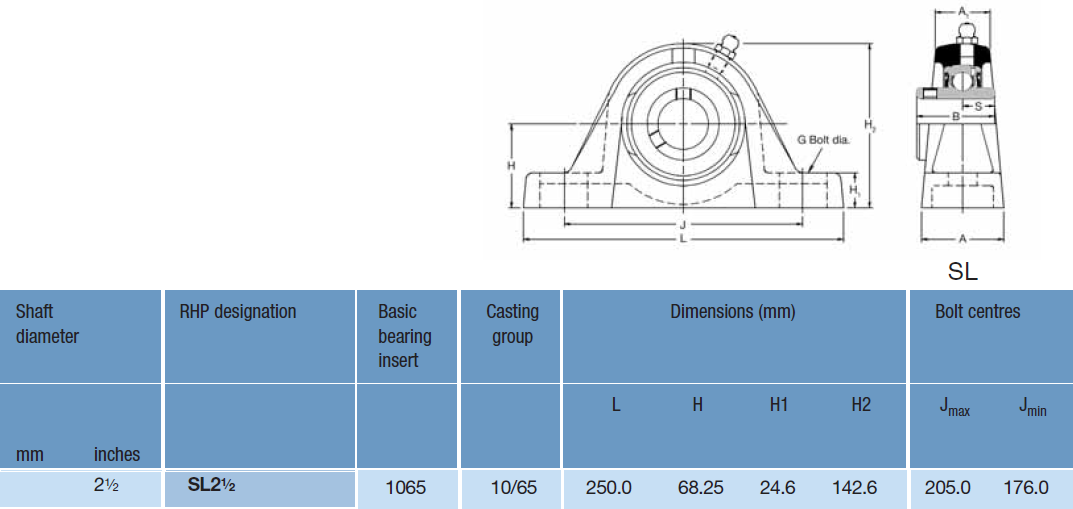Screen dimensions: 1073x509
Task: Select the 1065 bearing insert value
Action: pyautogui.click(x=406, y=488)
